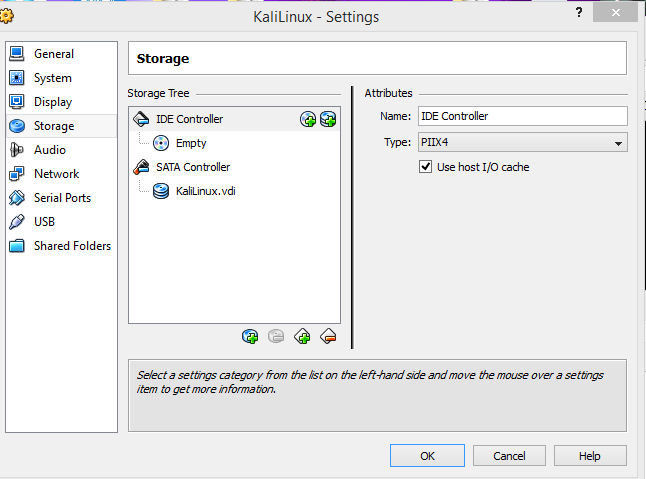Click the Name field containing IDE Controller

(523, 116)
